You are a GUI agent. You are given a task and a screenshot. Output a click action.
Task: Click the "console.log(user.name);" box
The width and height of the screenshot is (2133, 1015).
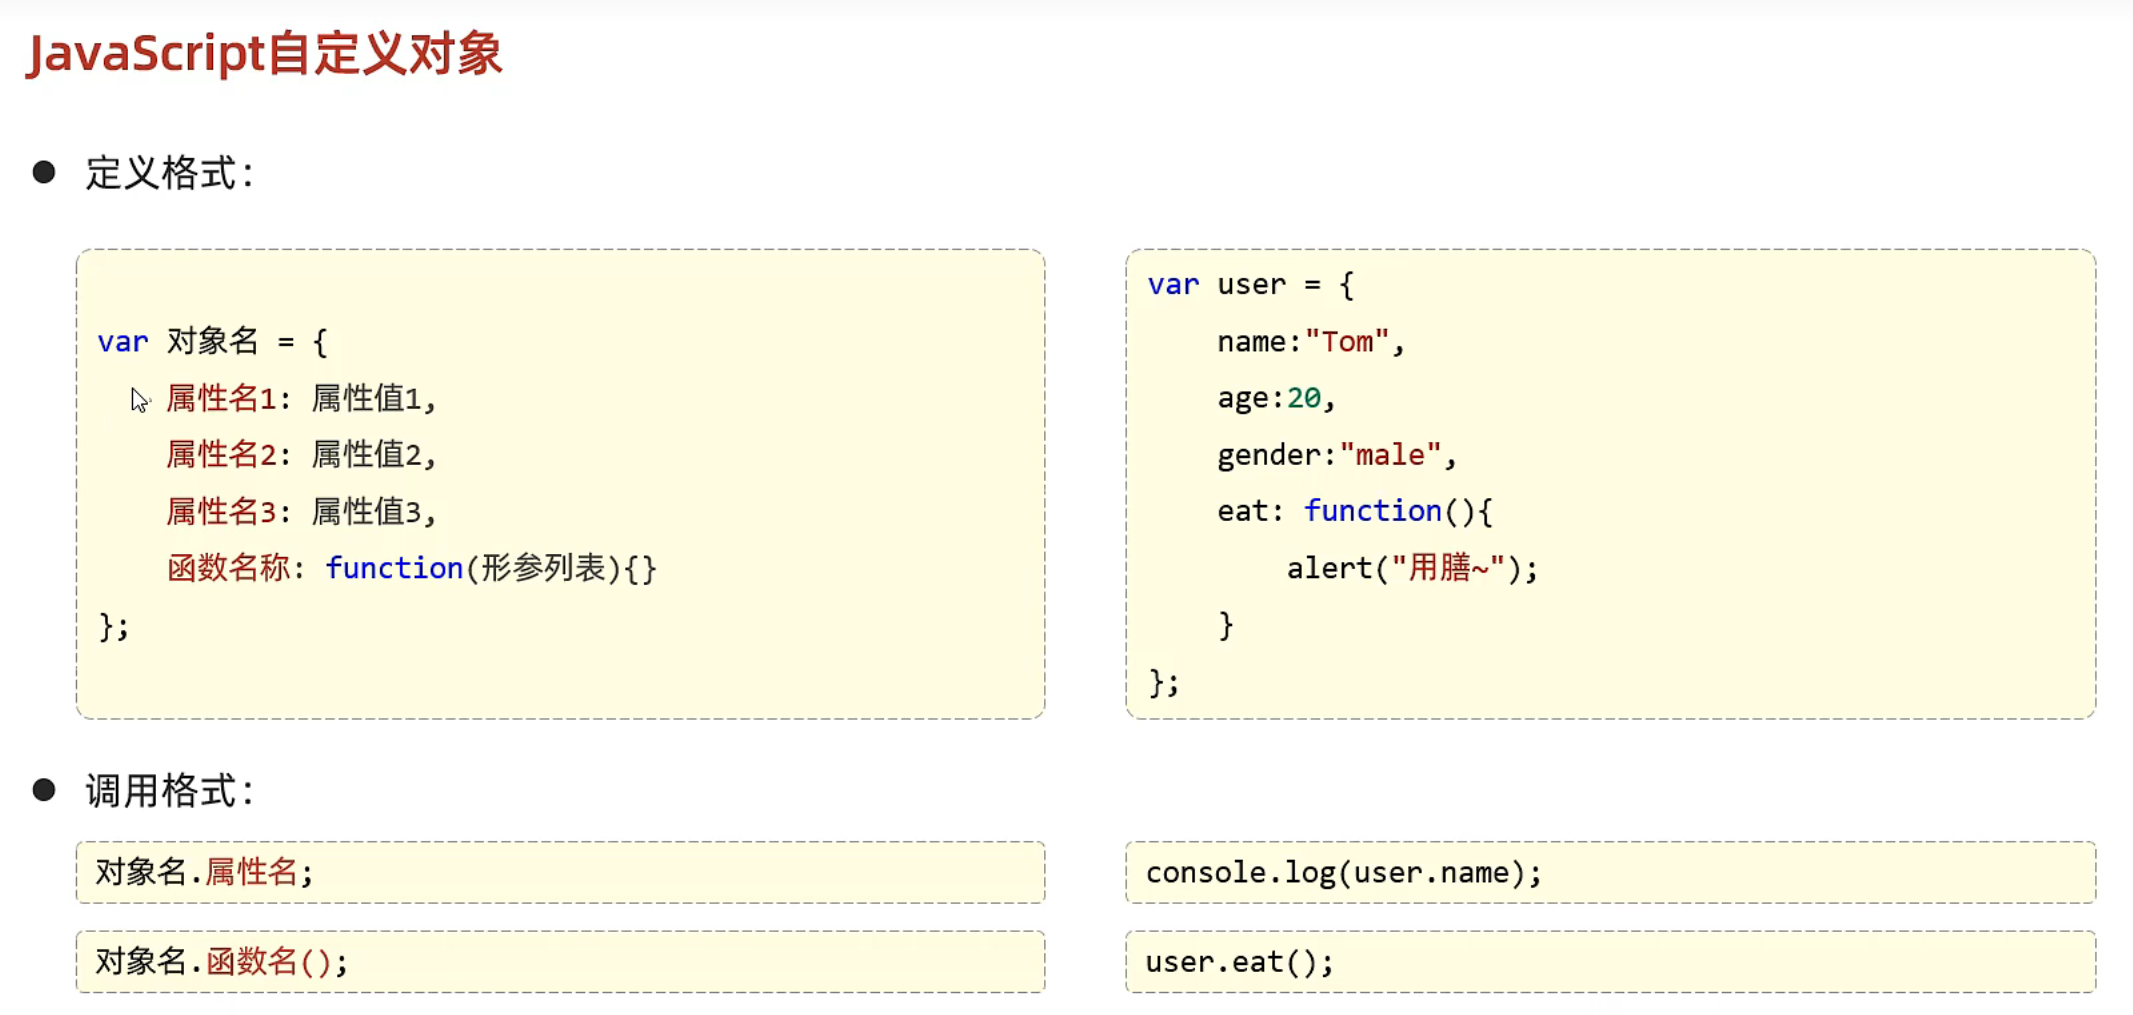pos(1610,872)
